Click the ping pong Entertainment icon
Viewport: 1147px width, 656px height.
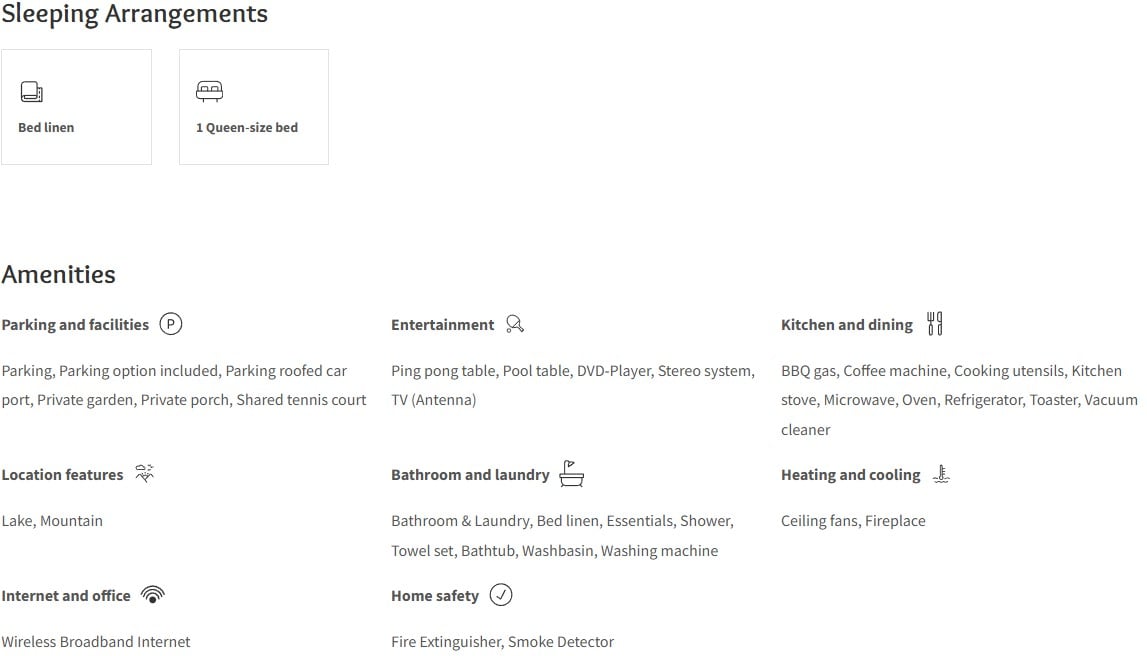[515, 324]
